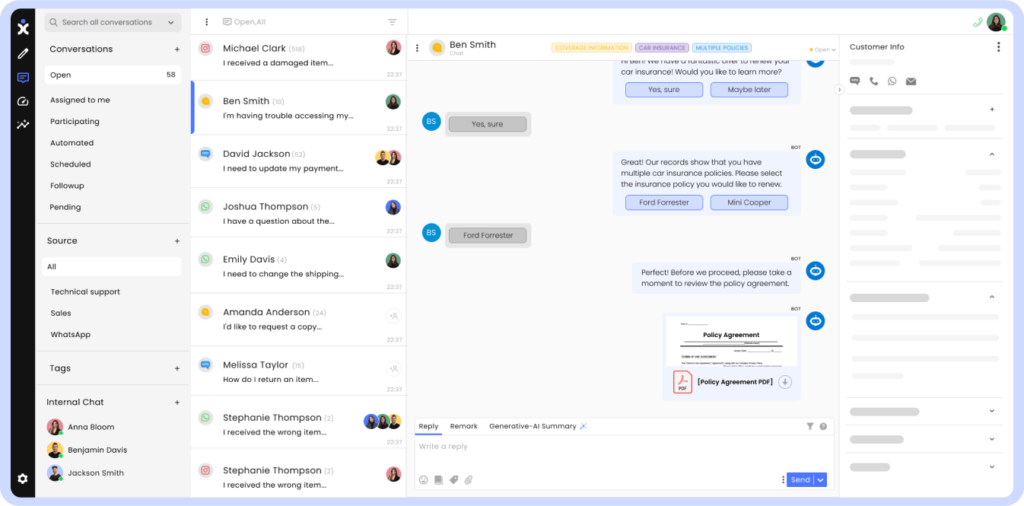Start a new Internal Chat
The image size is (1024, 506).
[177, 403]
